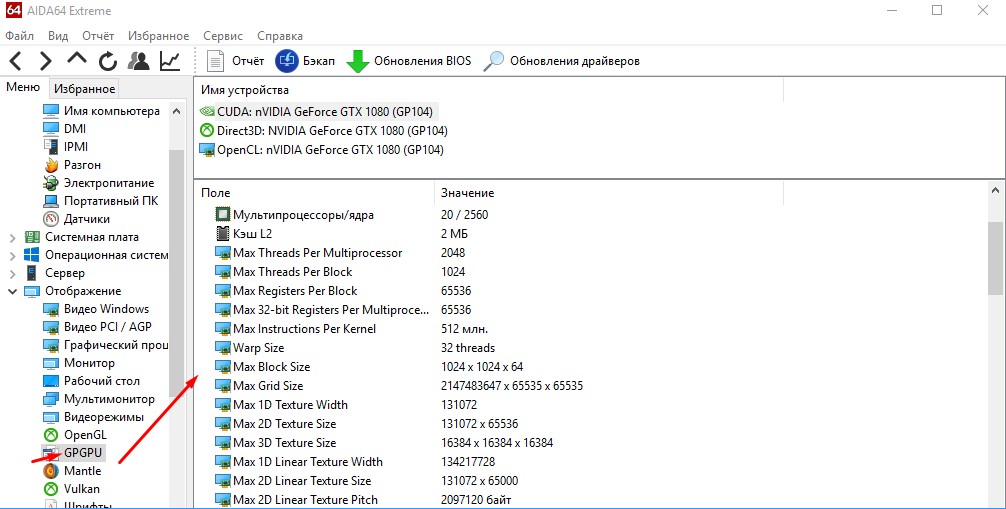Switch to the Избранное sidebar tab
This screenshot has width=1006, height=509.
(x=85, y=89)
